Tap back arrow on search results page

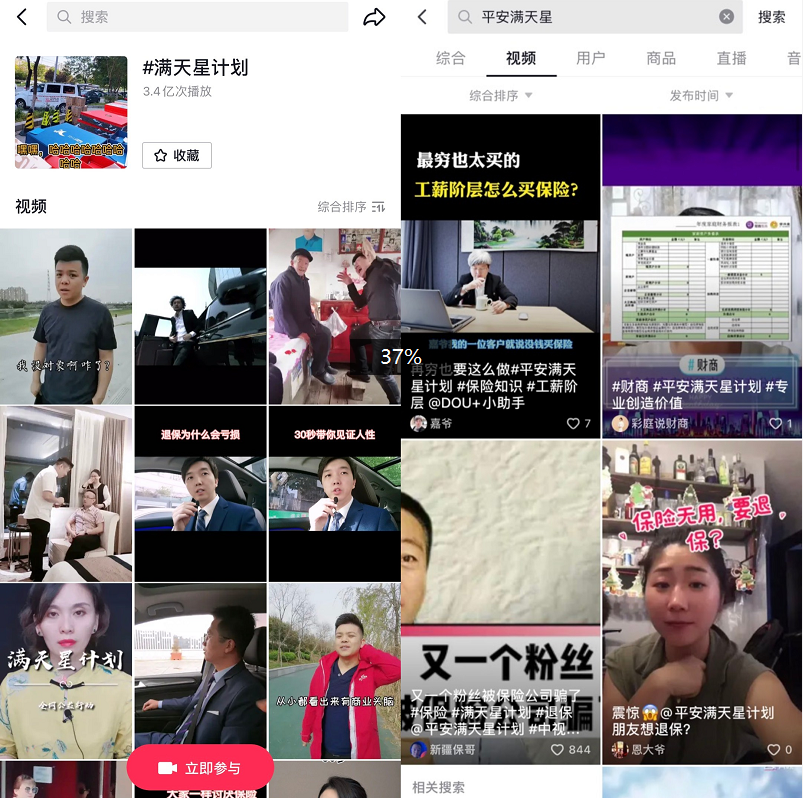[x=422, y=17]
